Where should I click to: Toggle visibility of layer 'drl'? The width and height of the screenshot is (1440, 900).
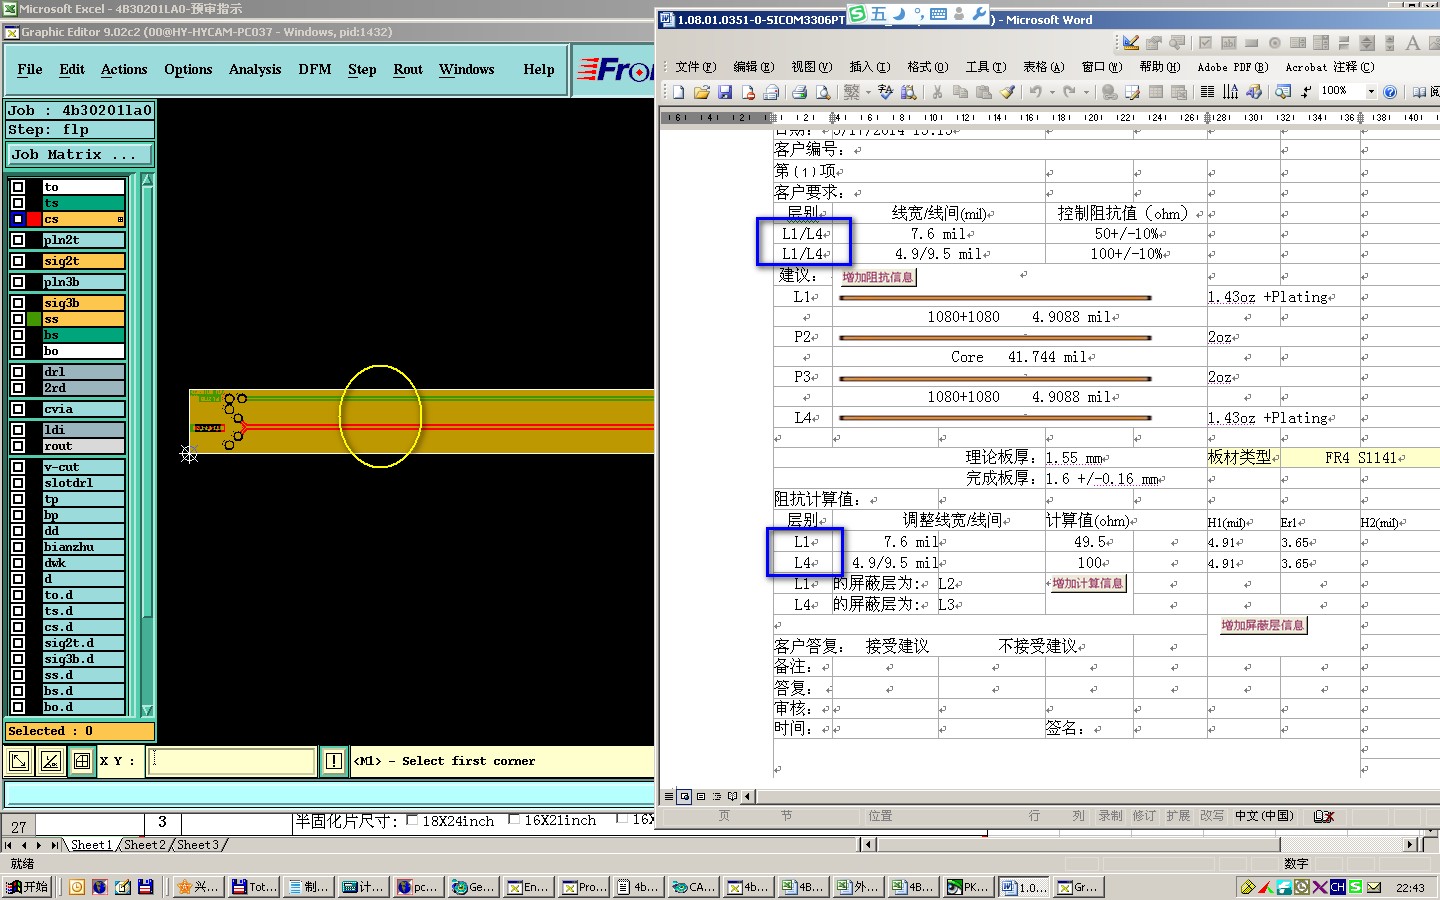tap(18, 372)
